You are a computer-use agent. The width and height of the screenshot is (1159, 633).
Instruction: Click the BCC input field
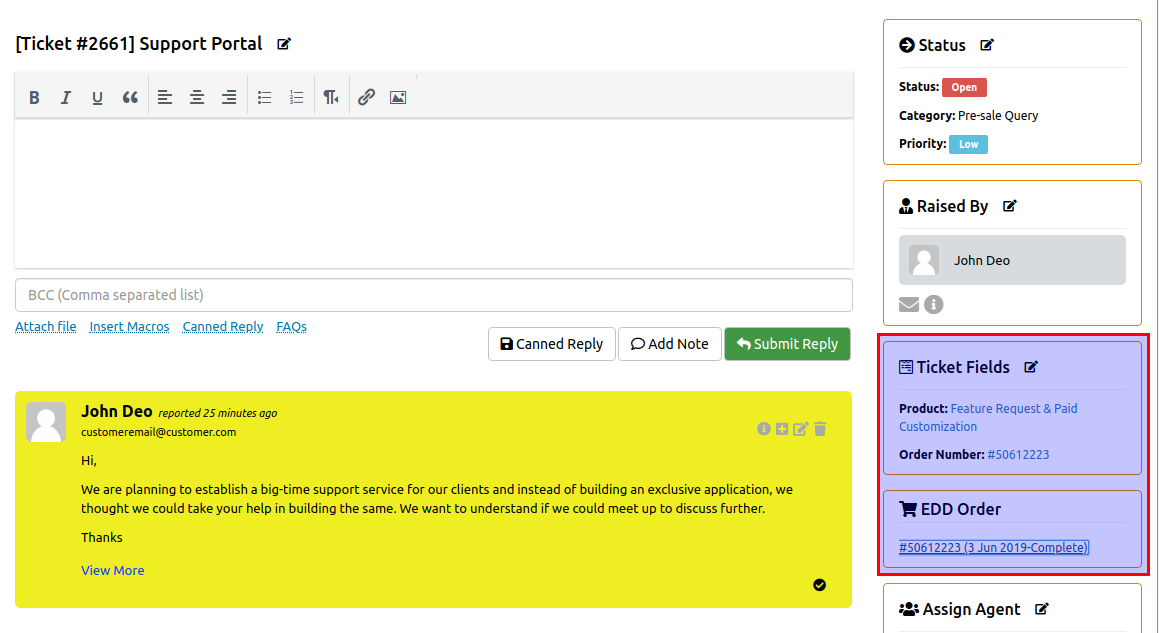[x=434, y=295]
